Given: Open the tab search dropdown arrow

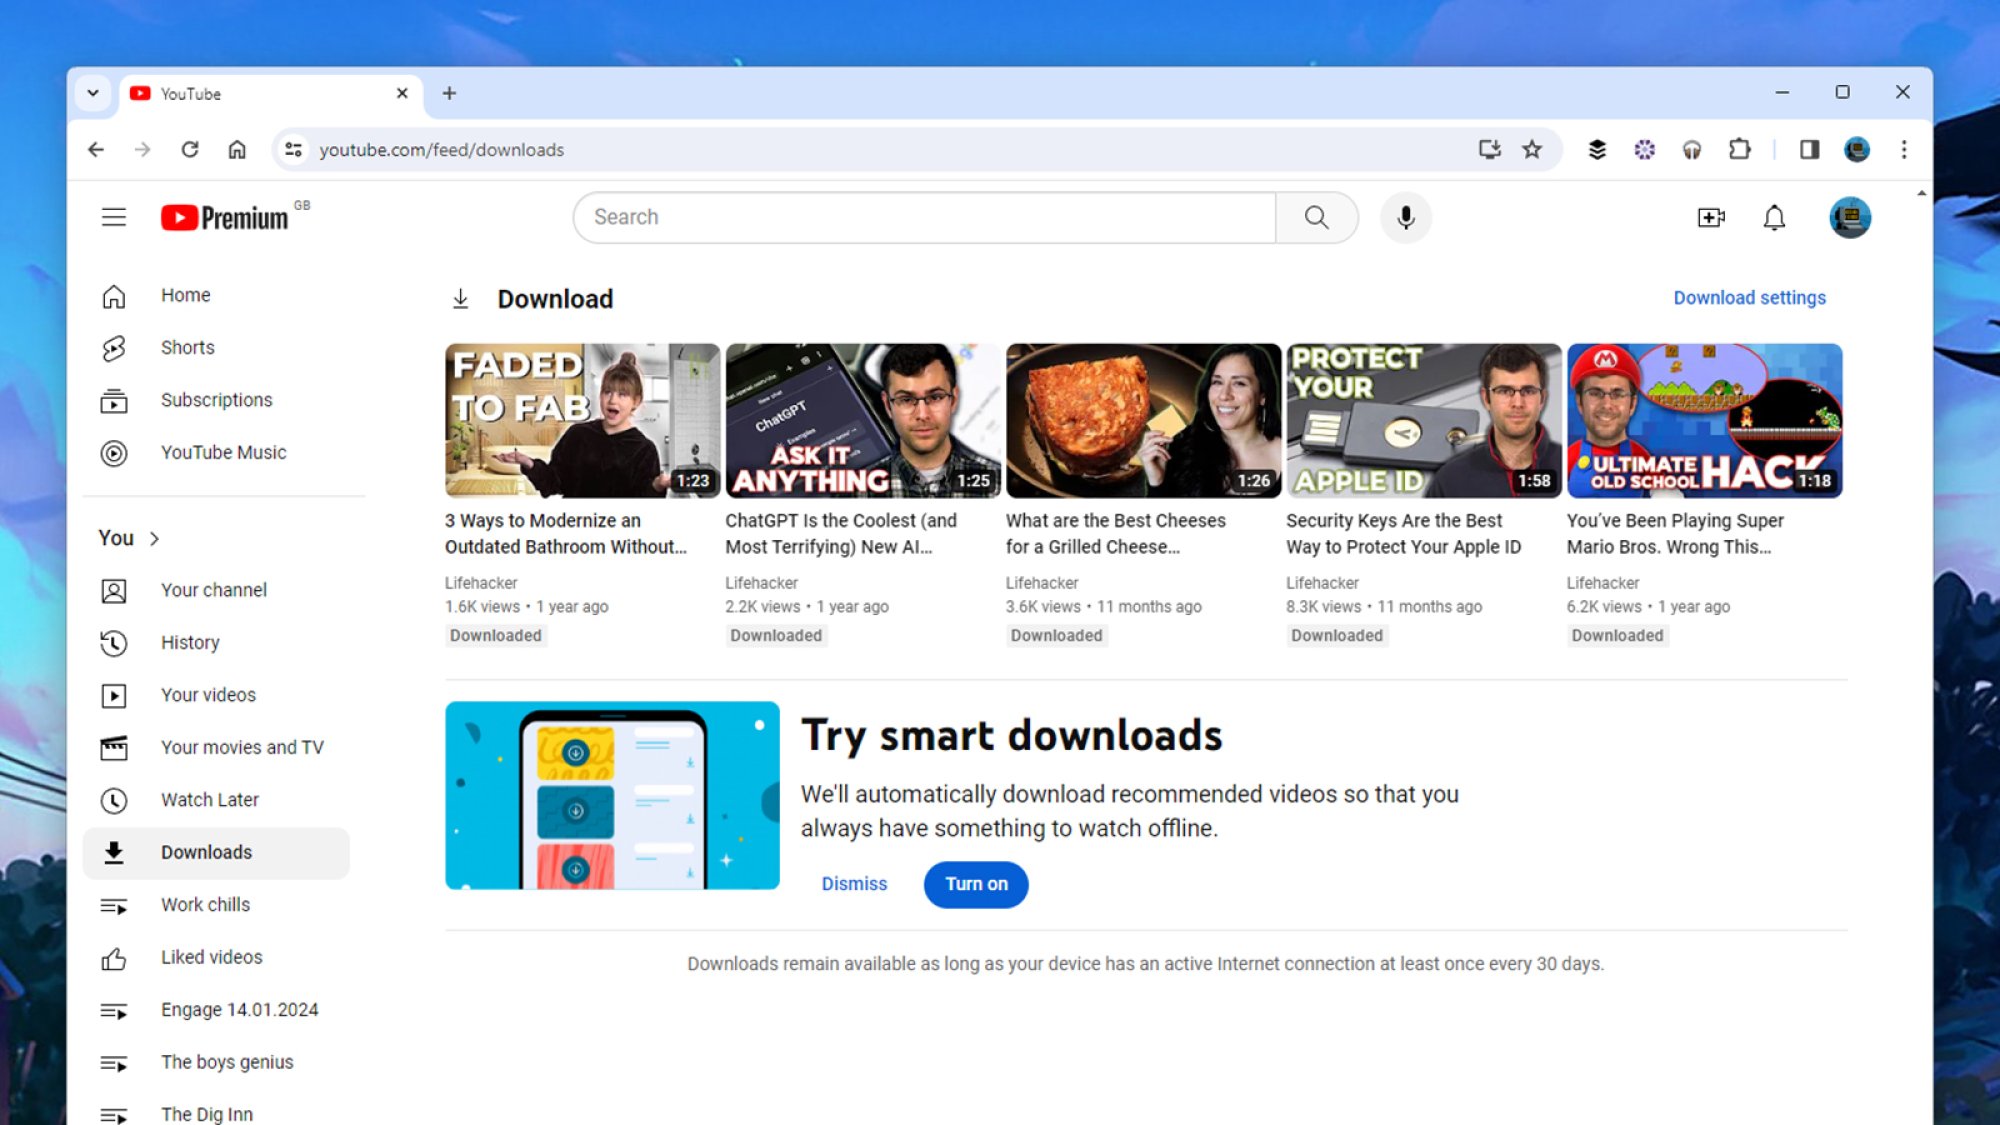Looking at the screenshot, I should (x=93, y=93).
